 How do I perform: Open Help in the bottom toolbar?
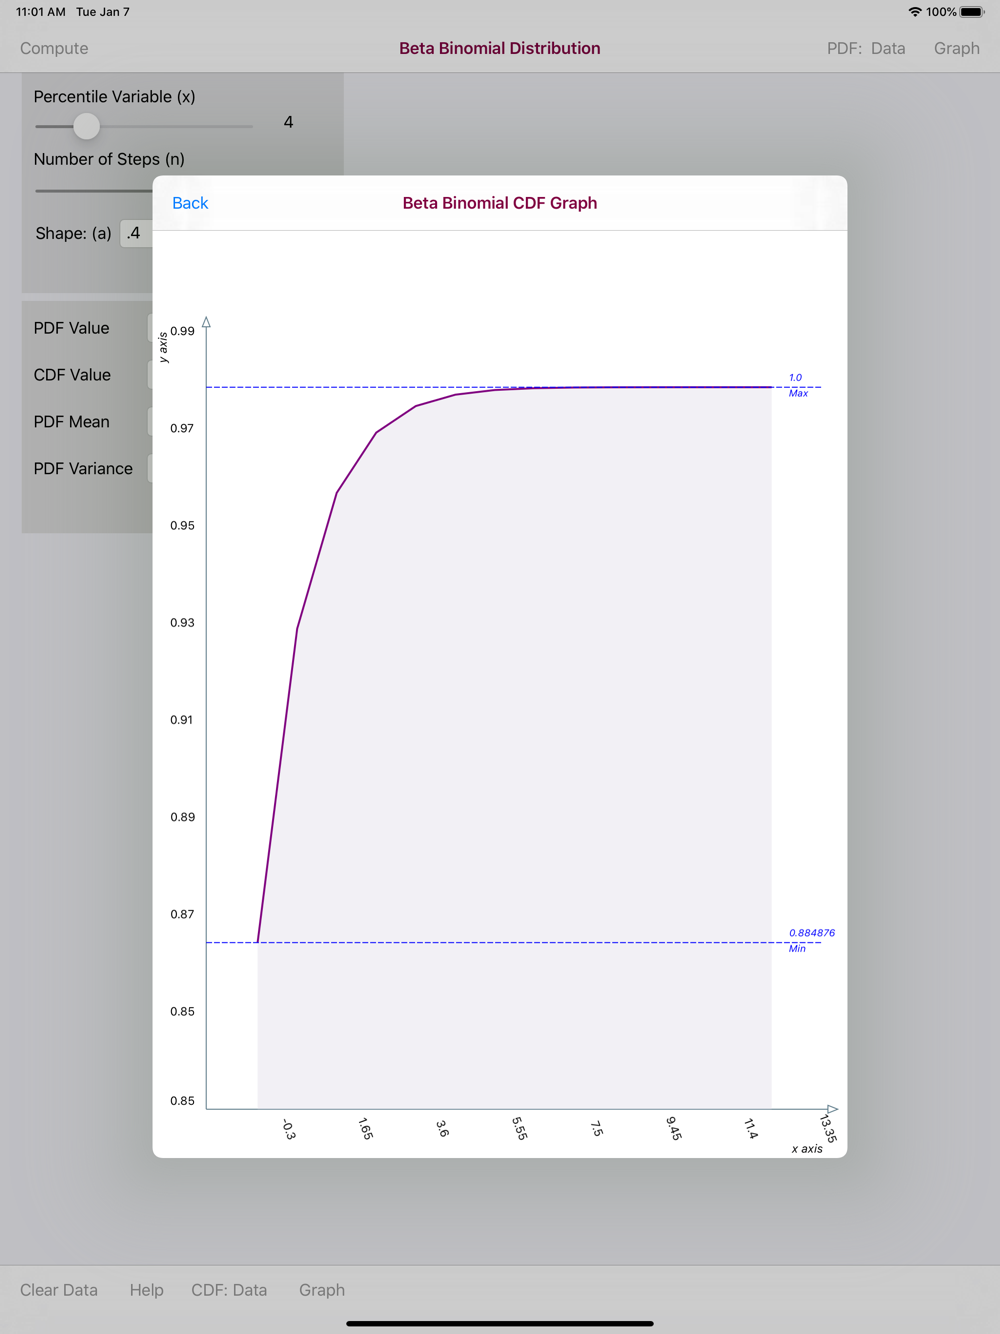click(x=146, y=1290)
